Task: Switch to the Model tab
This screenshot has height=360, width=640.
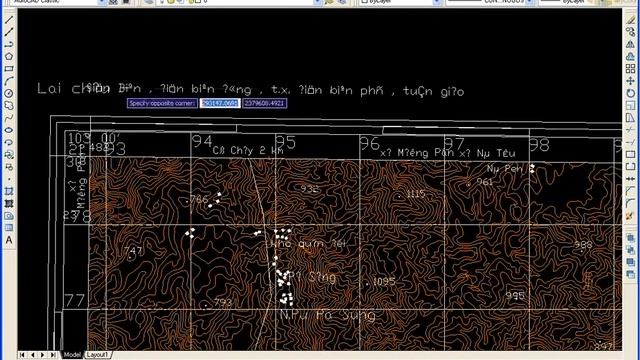Action: click(72, 355)
